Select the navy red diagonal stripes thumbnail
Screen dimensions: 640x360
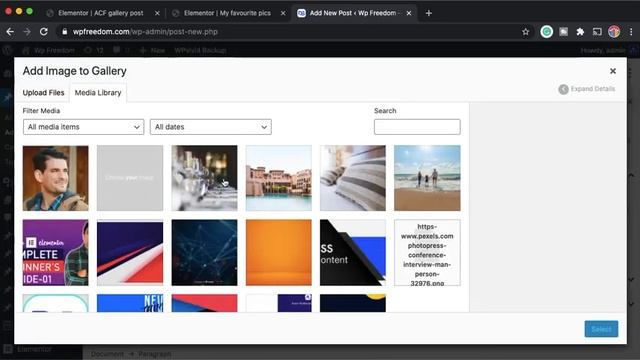pos(130,253)
